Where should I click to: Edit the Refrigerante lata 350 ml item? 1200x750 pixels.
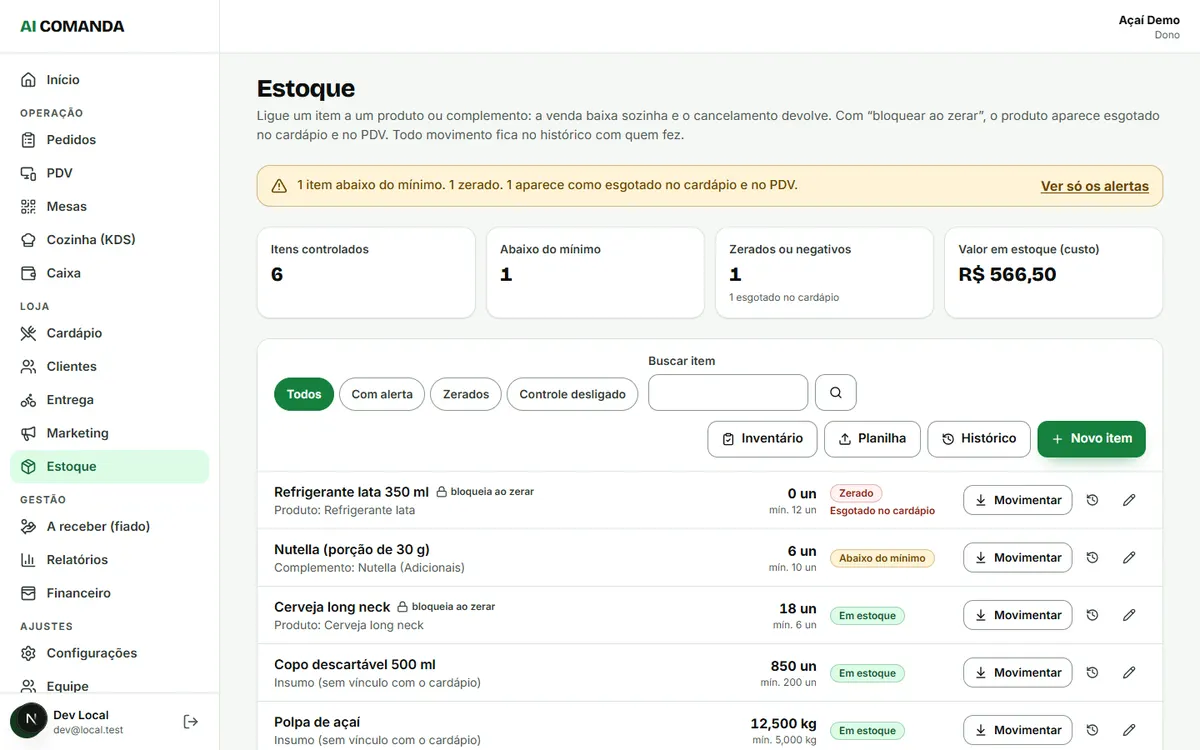1129,500
